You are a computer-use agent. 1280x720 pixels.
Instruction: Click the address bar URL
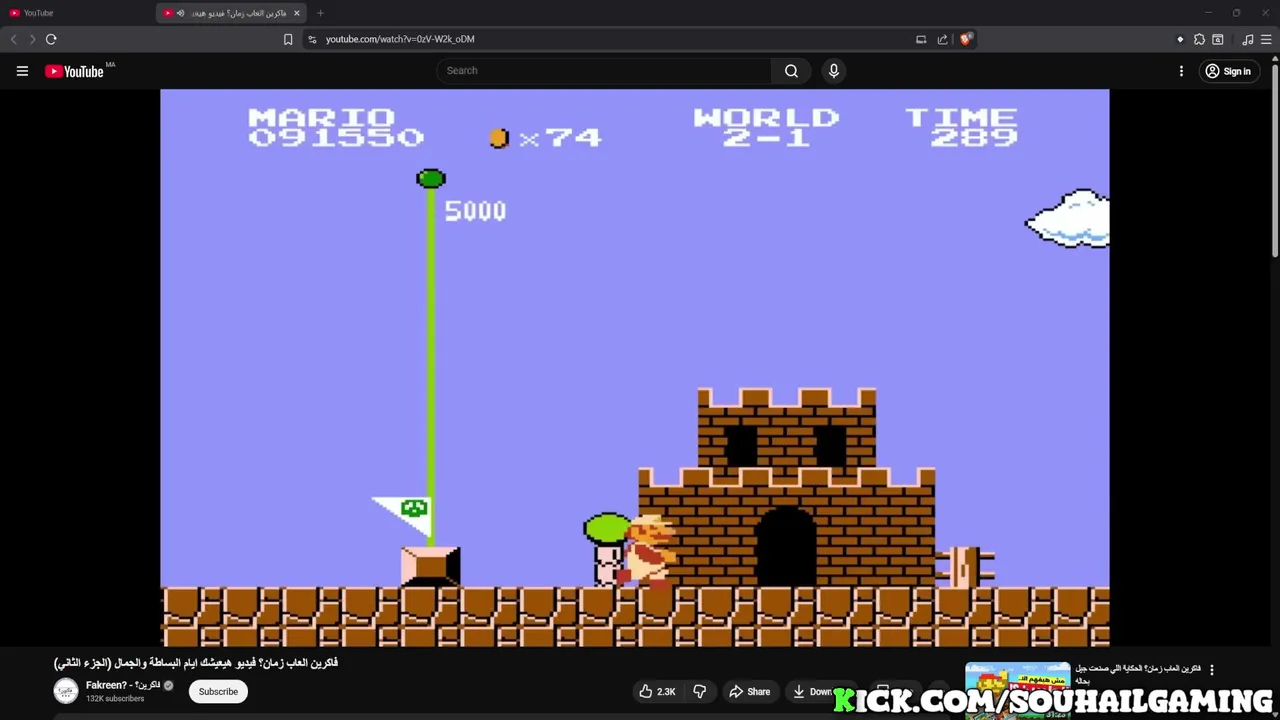(x=400, y=39)
